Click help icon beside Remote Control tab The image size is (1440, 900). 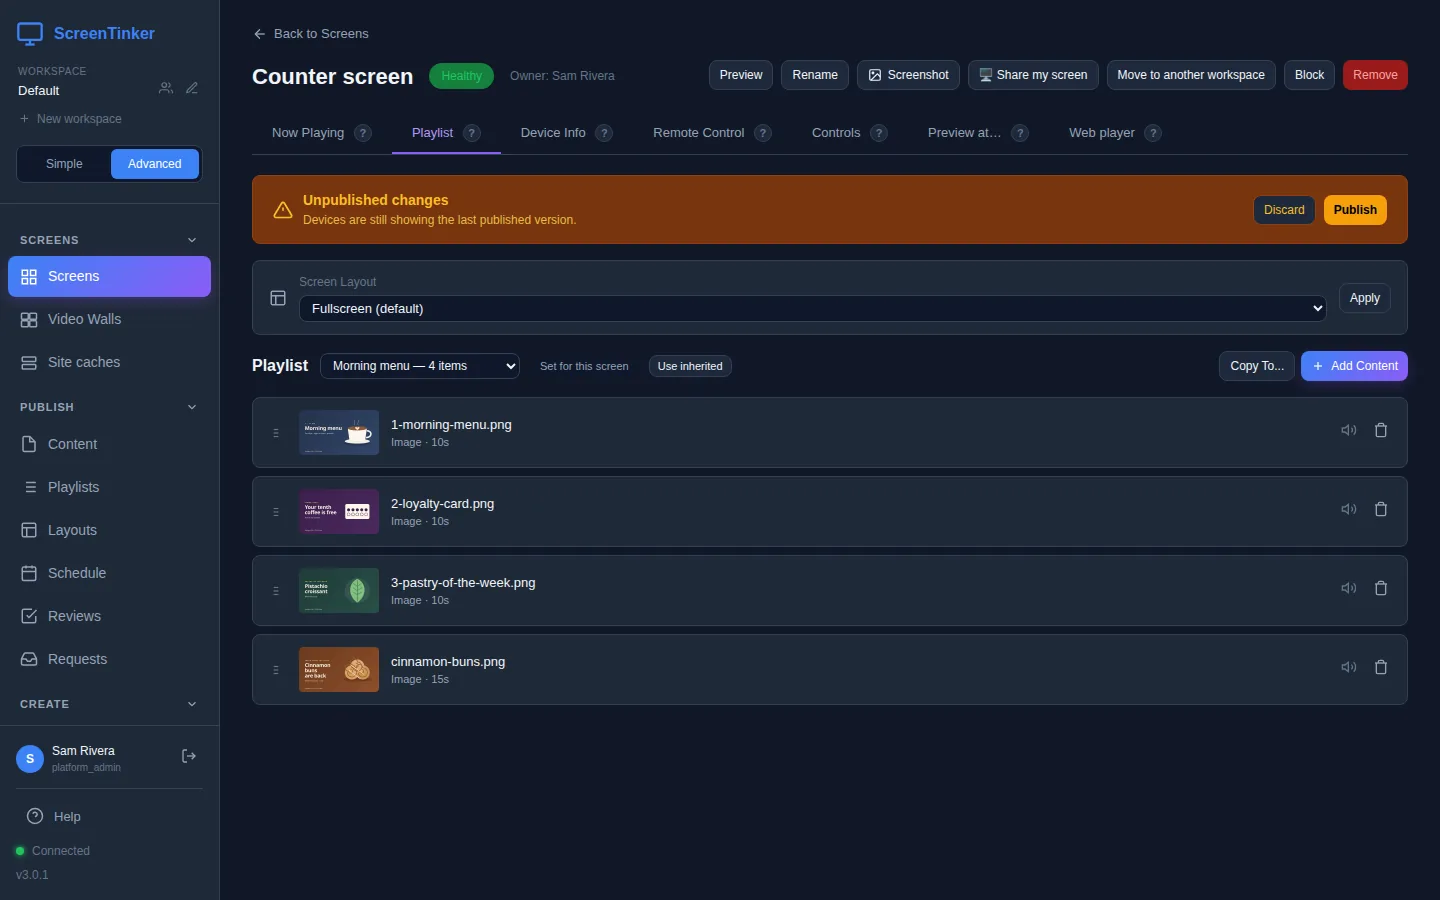763,133
